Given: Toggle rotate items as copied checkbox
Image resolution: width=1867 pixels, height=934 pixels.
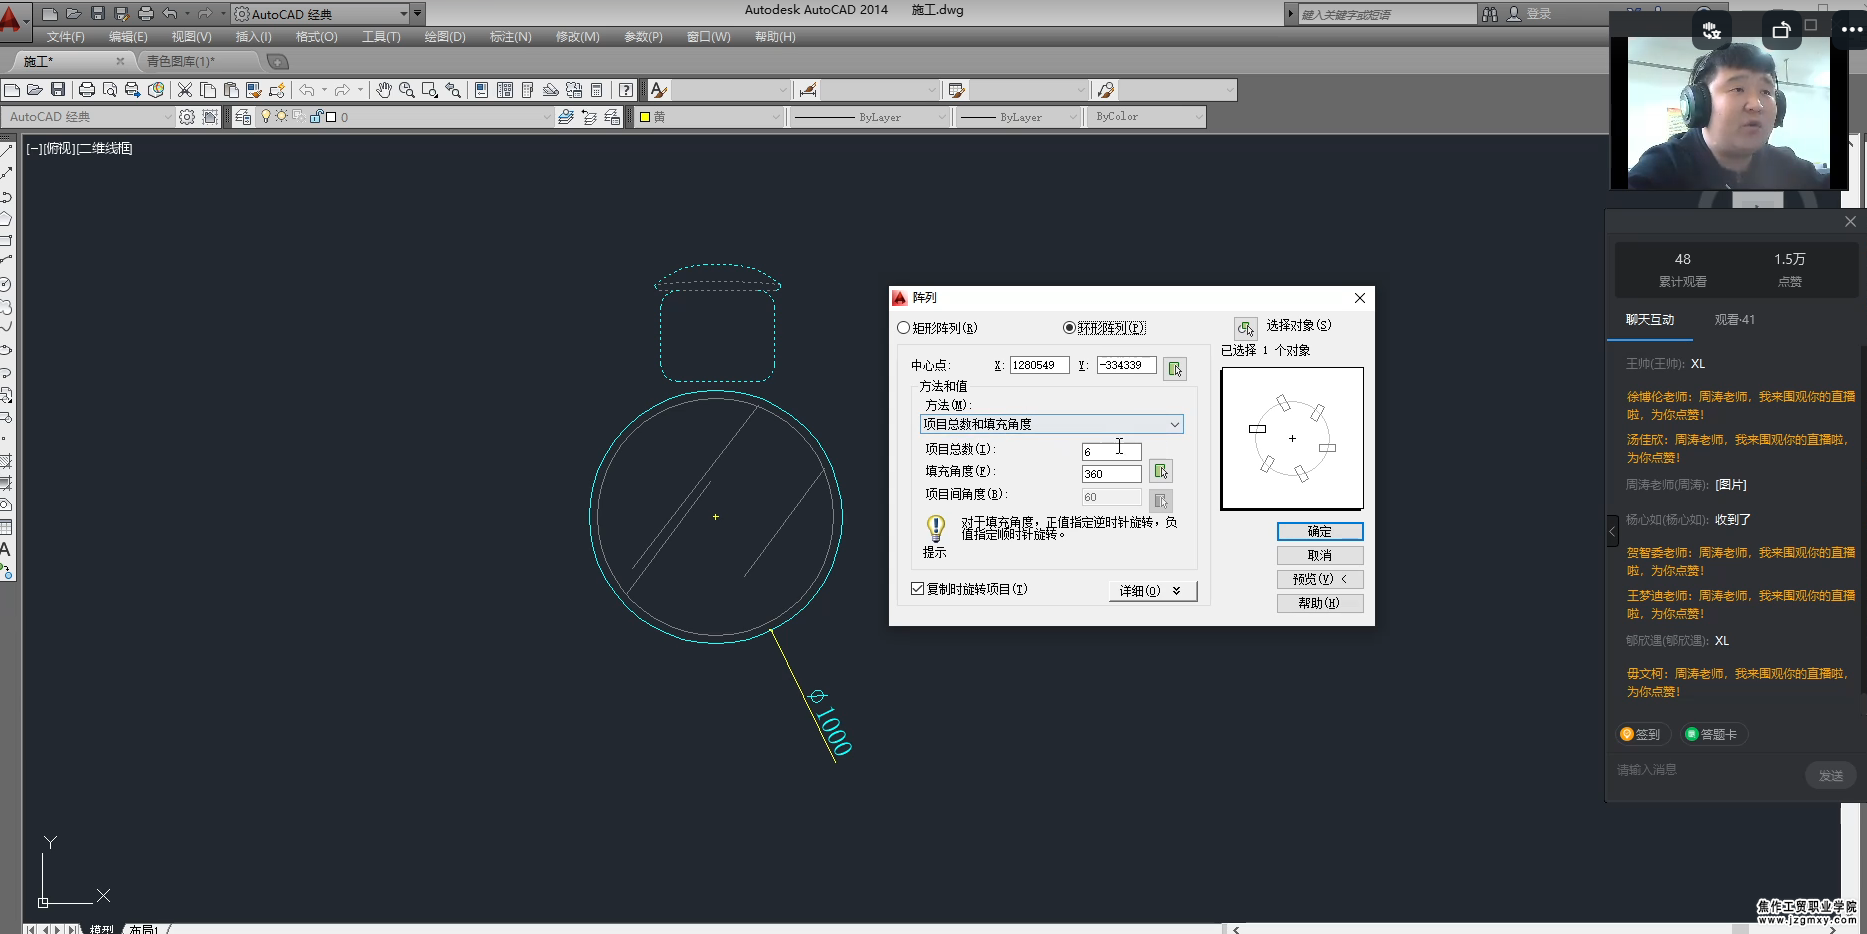Looking at the screenshot, I should [918, 589].
